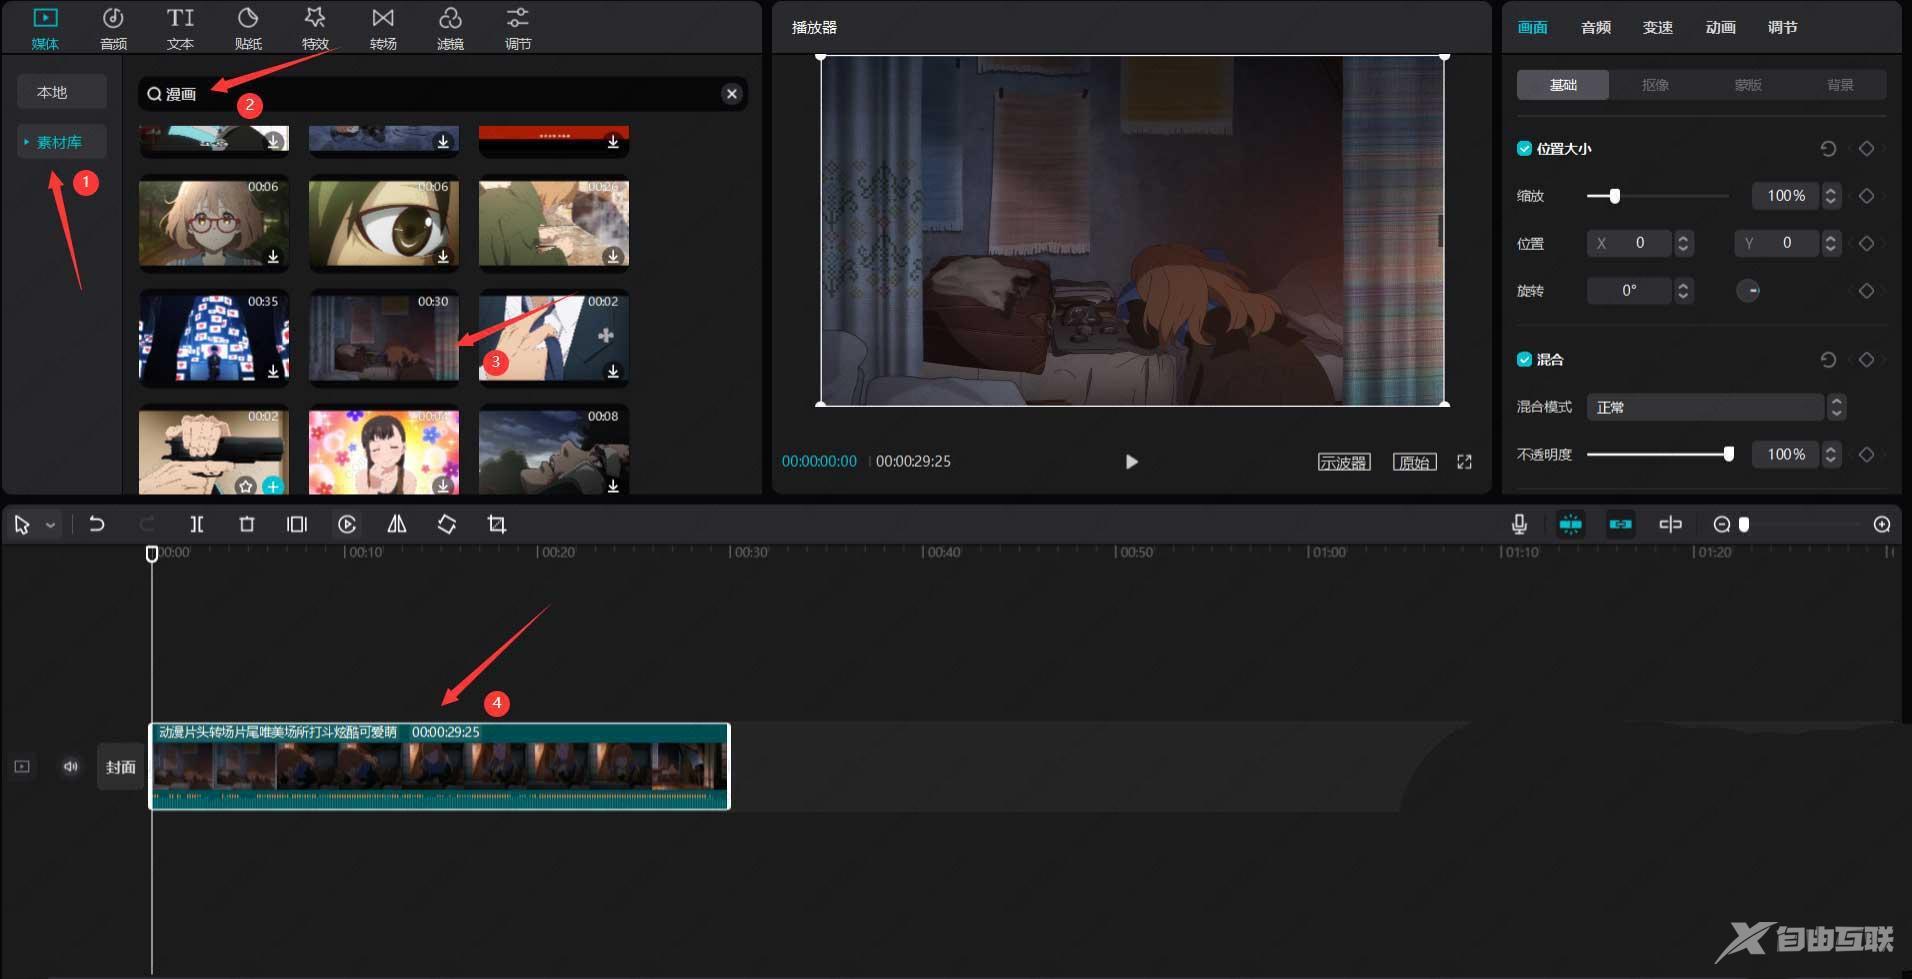Switch to right panel 调节 tab
Image resolution: width=1912 pixels, height=979 pixels.
1782,28
